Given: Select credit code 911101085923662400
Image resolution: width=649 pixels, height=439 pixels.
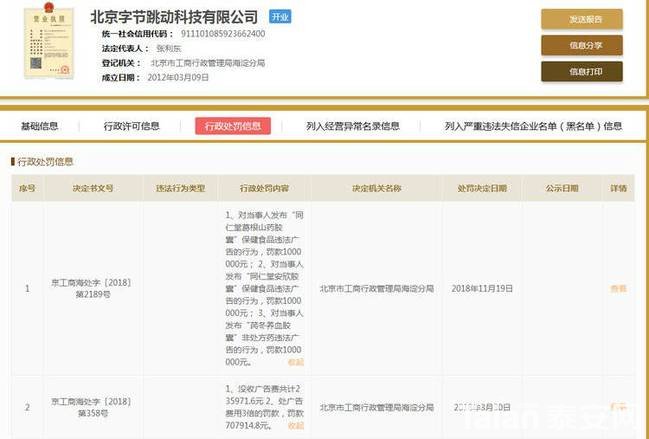Looking at the screenshot, I should (223, 34).
